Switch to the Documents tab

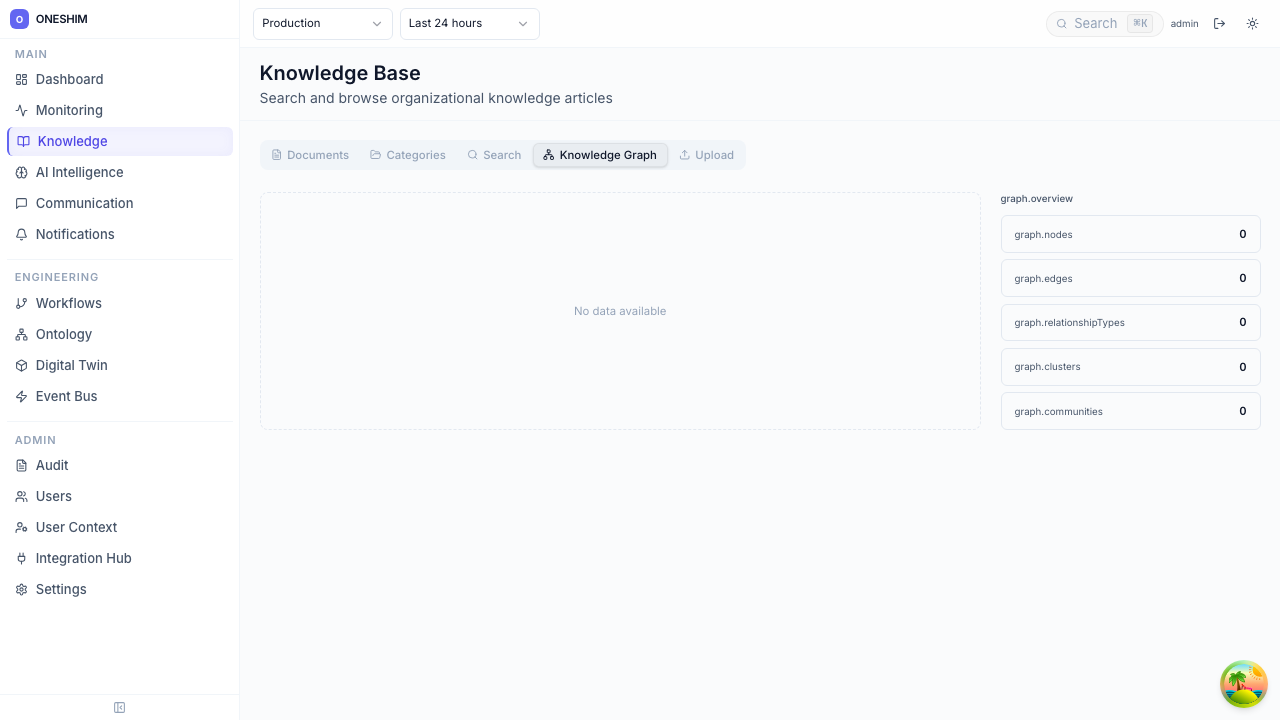(x=310, y=155)
